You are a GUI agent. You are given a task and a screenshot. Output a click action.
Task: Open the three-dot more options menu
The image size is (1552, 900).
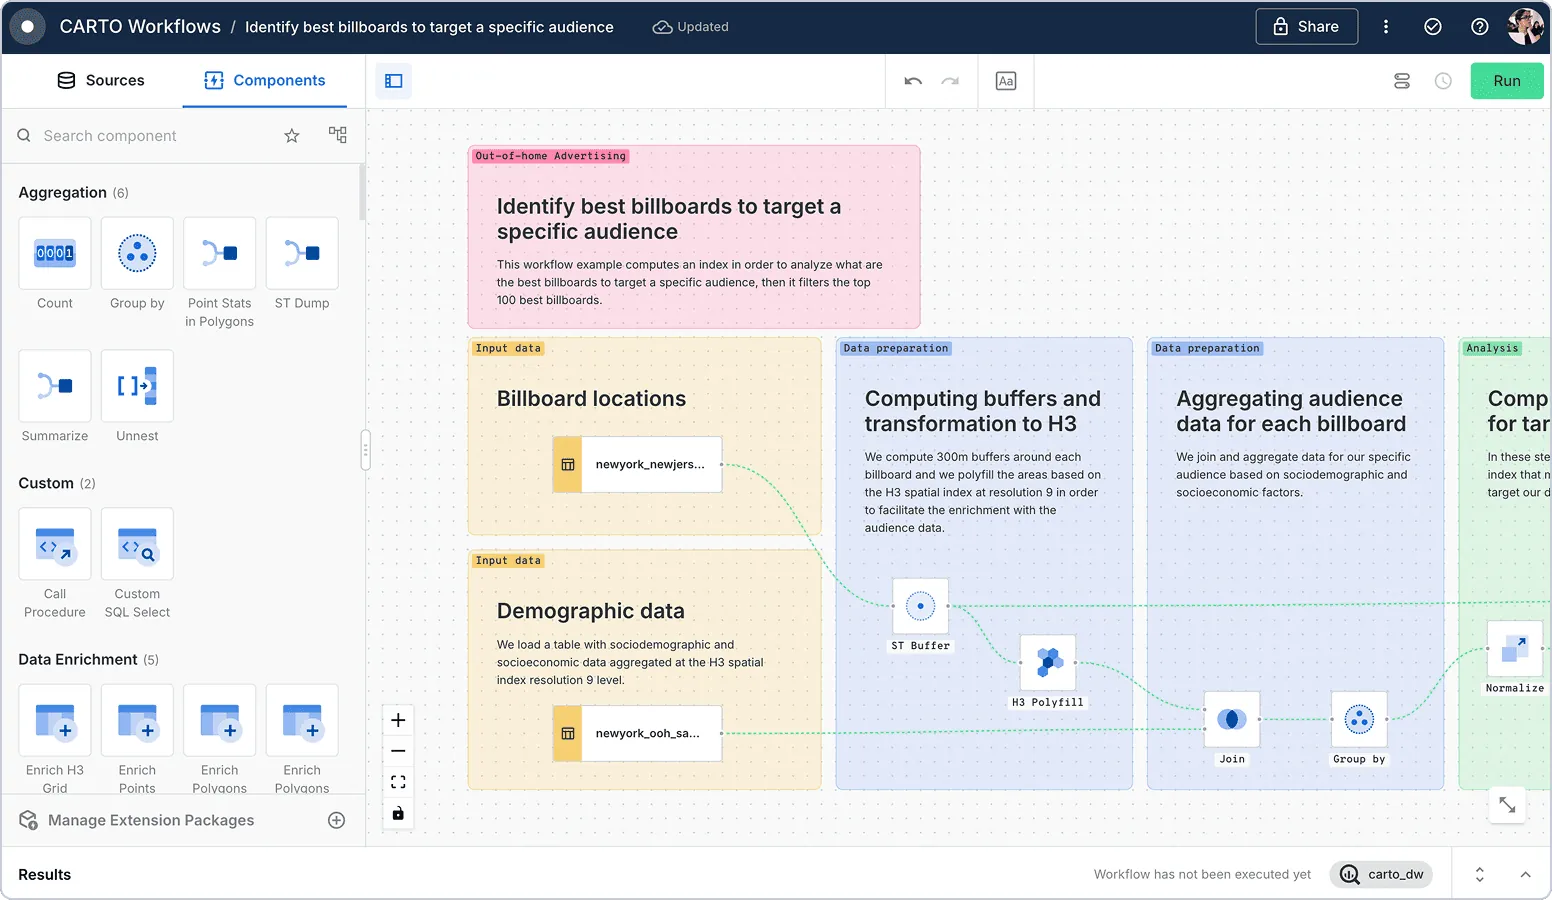point(1385,27)
